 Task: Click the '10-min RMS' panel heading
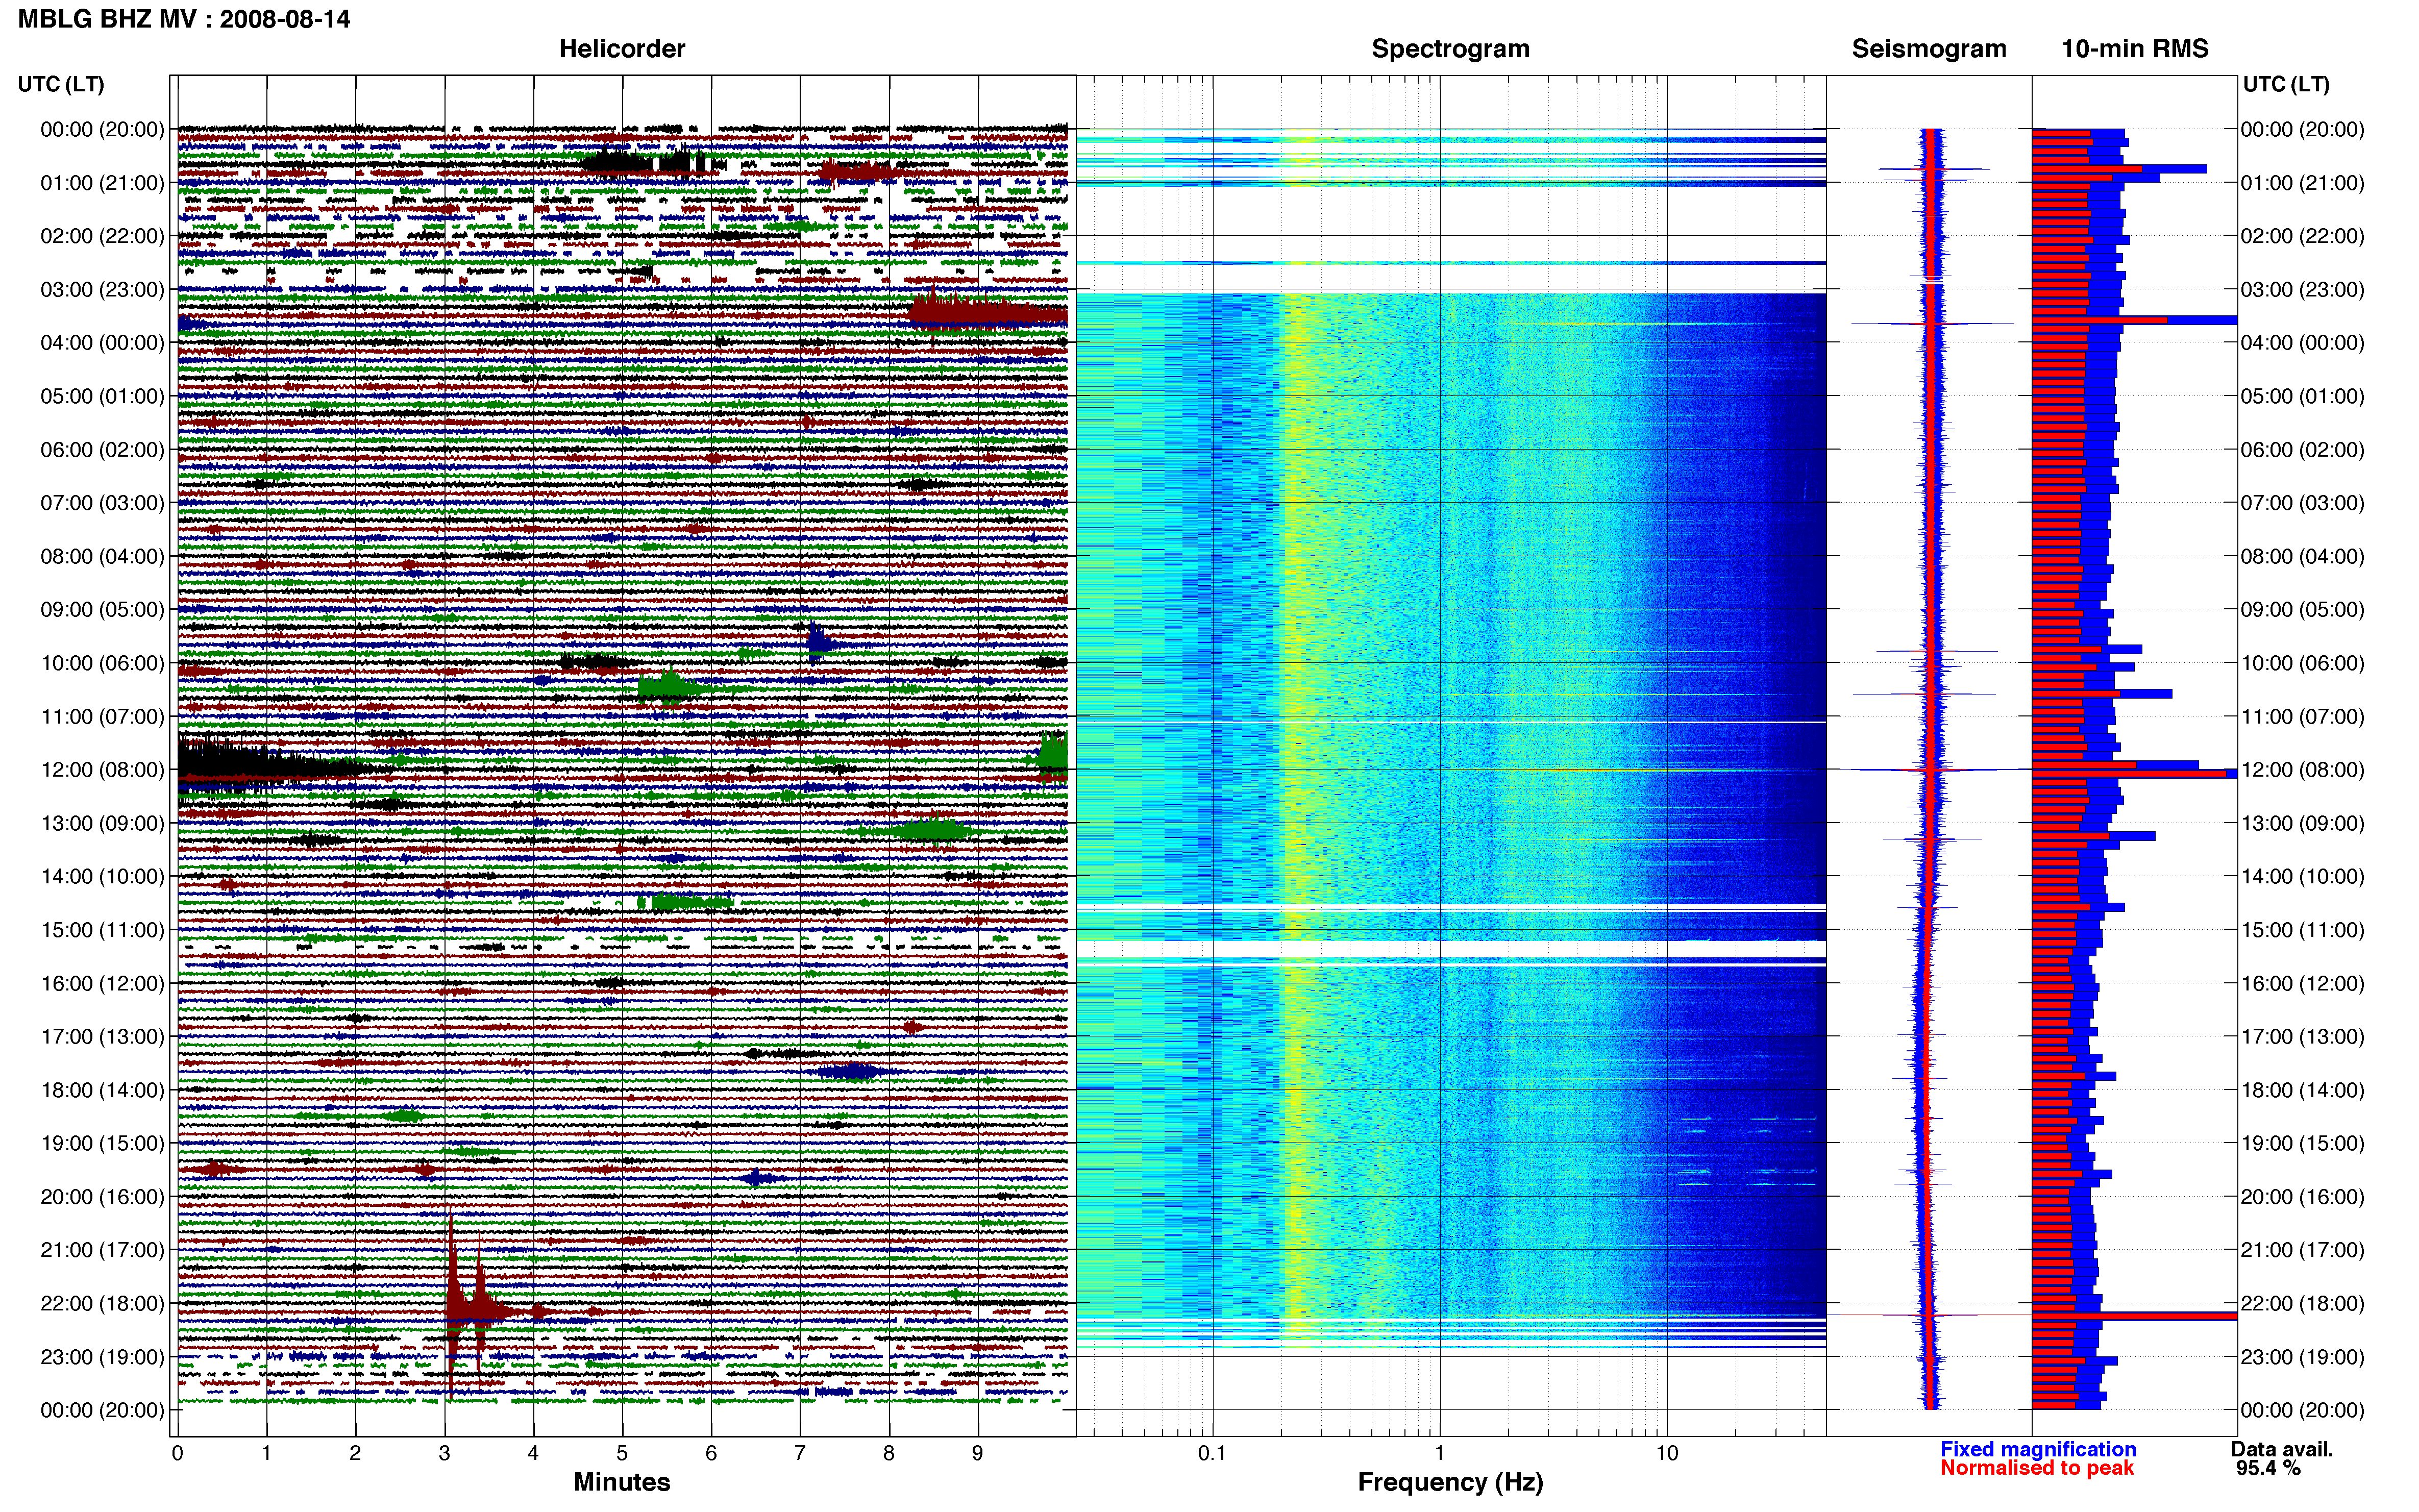2135,49
